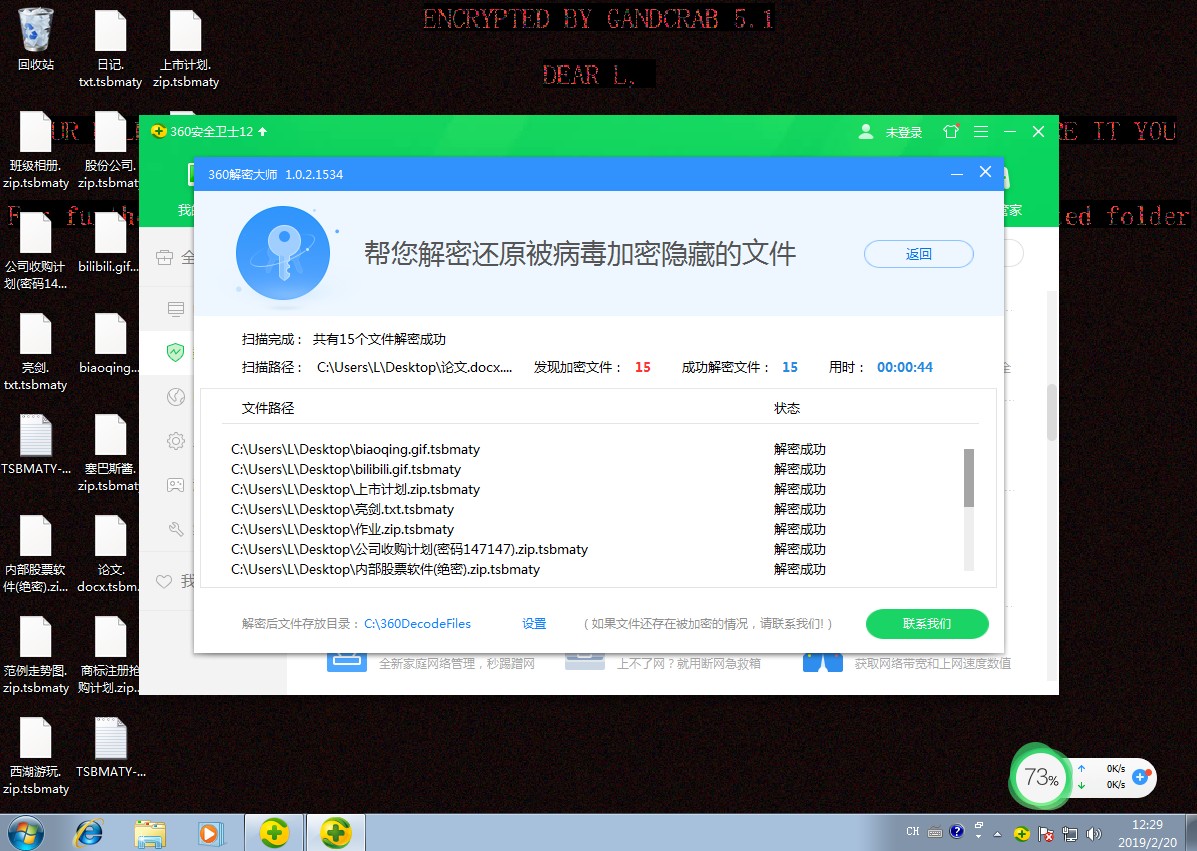This screenshot has width=1197, height=851.
Task: Click the gear icon in 360安全卫士 sidebar
Action: coord(176,441)
